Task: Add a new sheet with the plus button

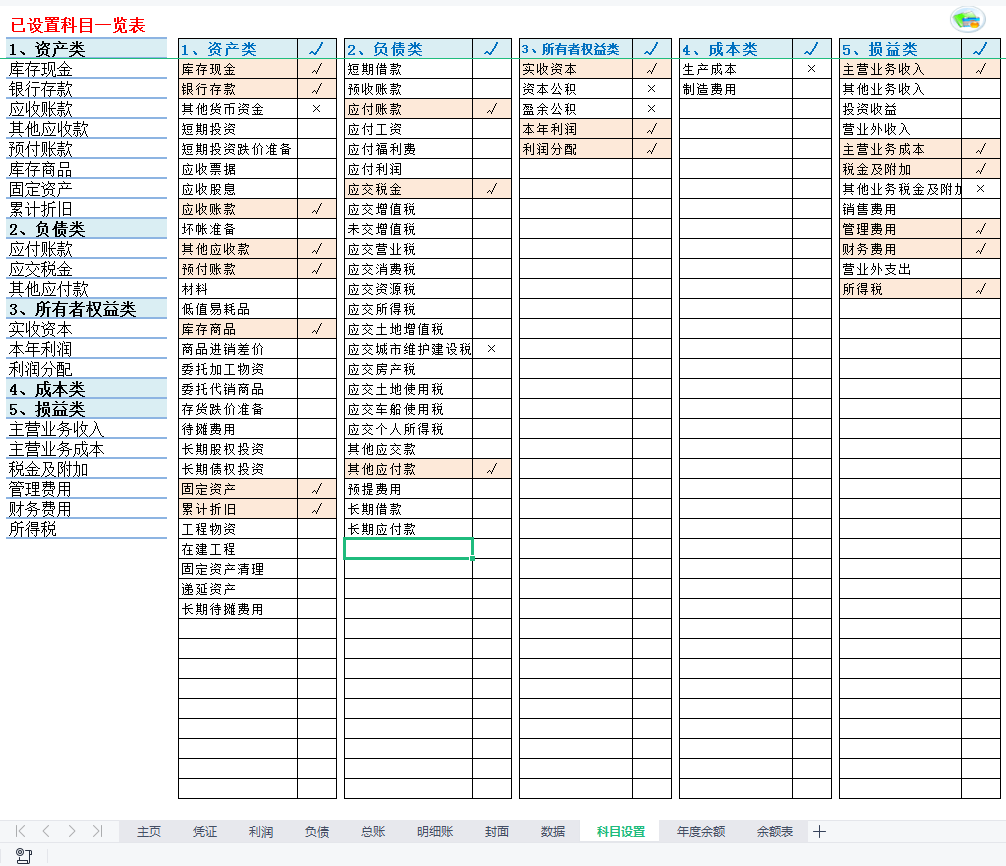Action: [819, 832]
